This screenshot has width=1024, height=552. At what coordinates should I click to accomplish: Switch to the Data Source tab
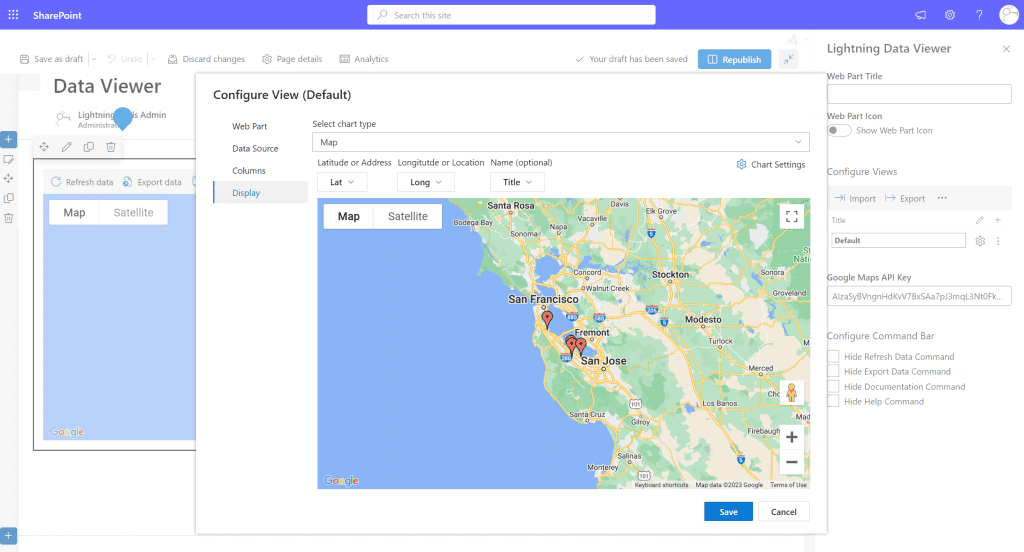(x=255, y=148)
